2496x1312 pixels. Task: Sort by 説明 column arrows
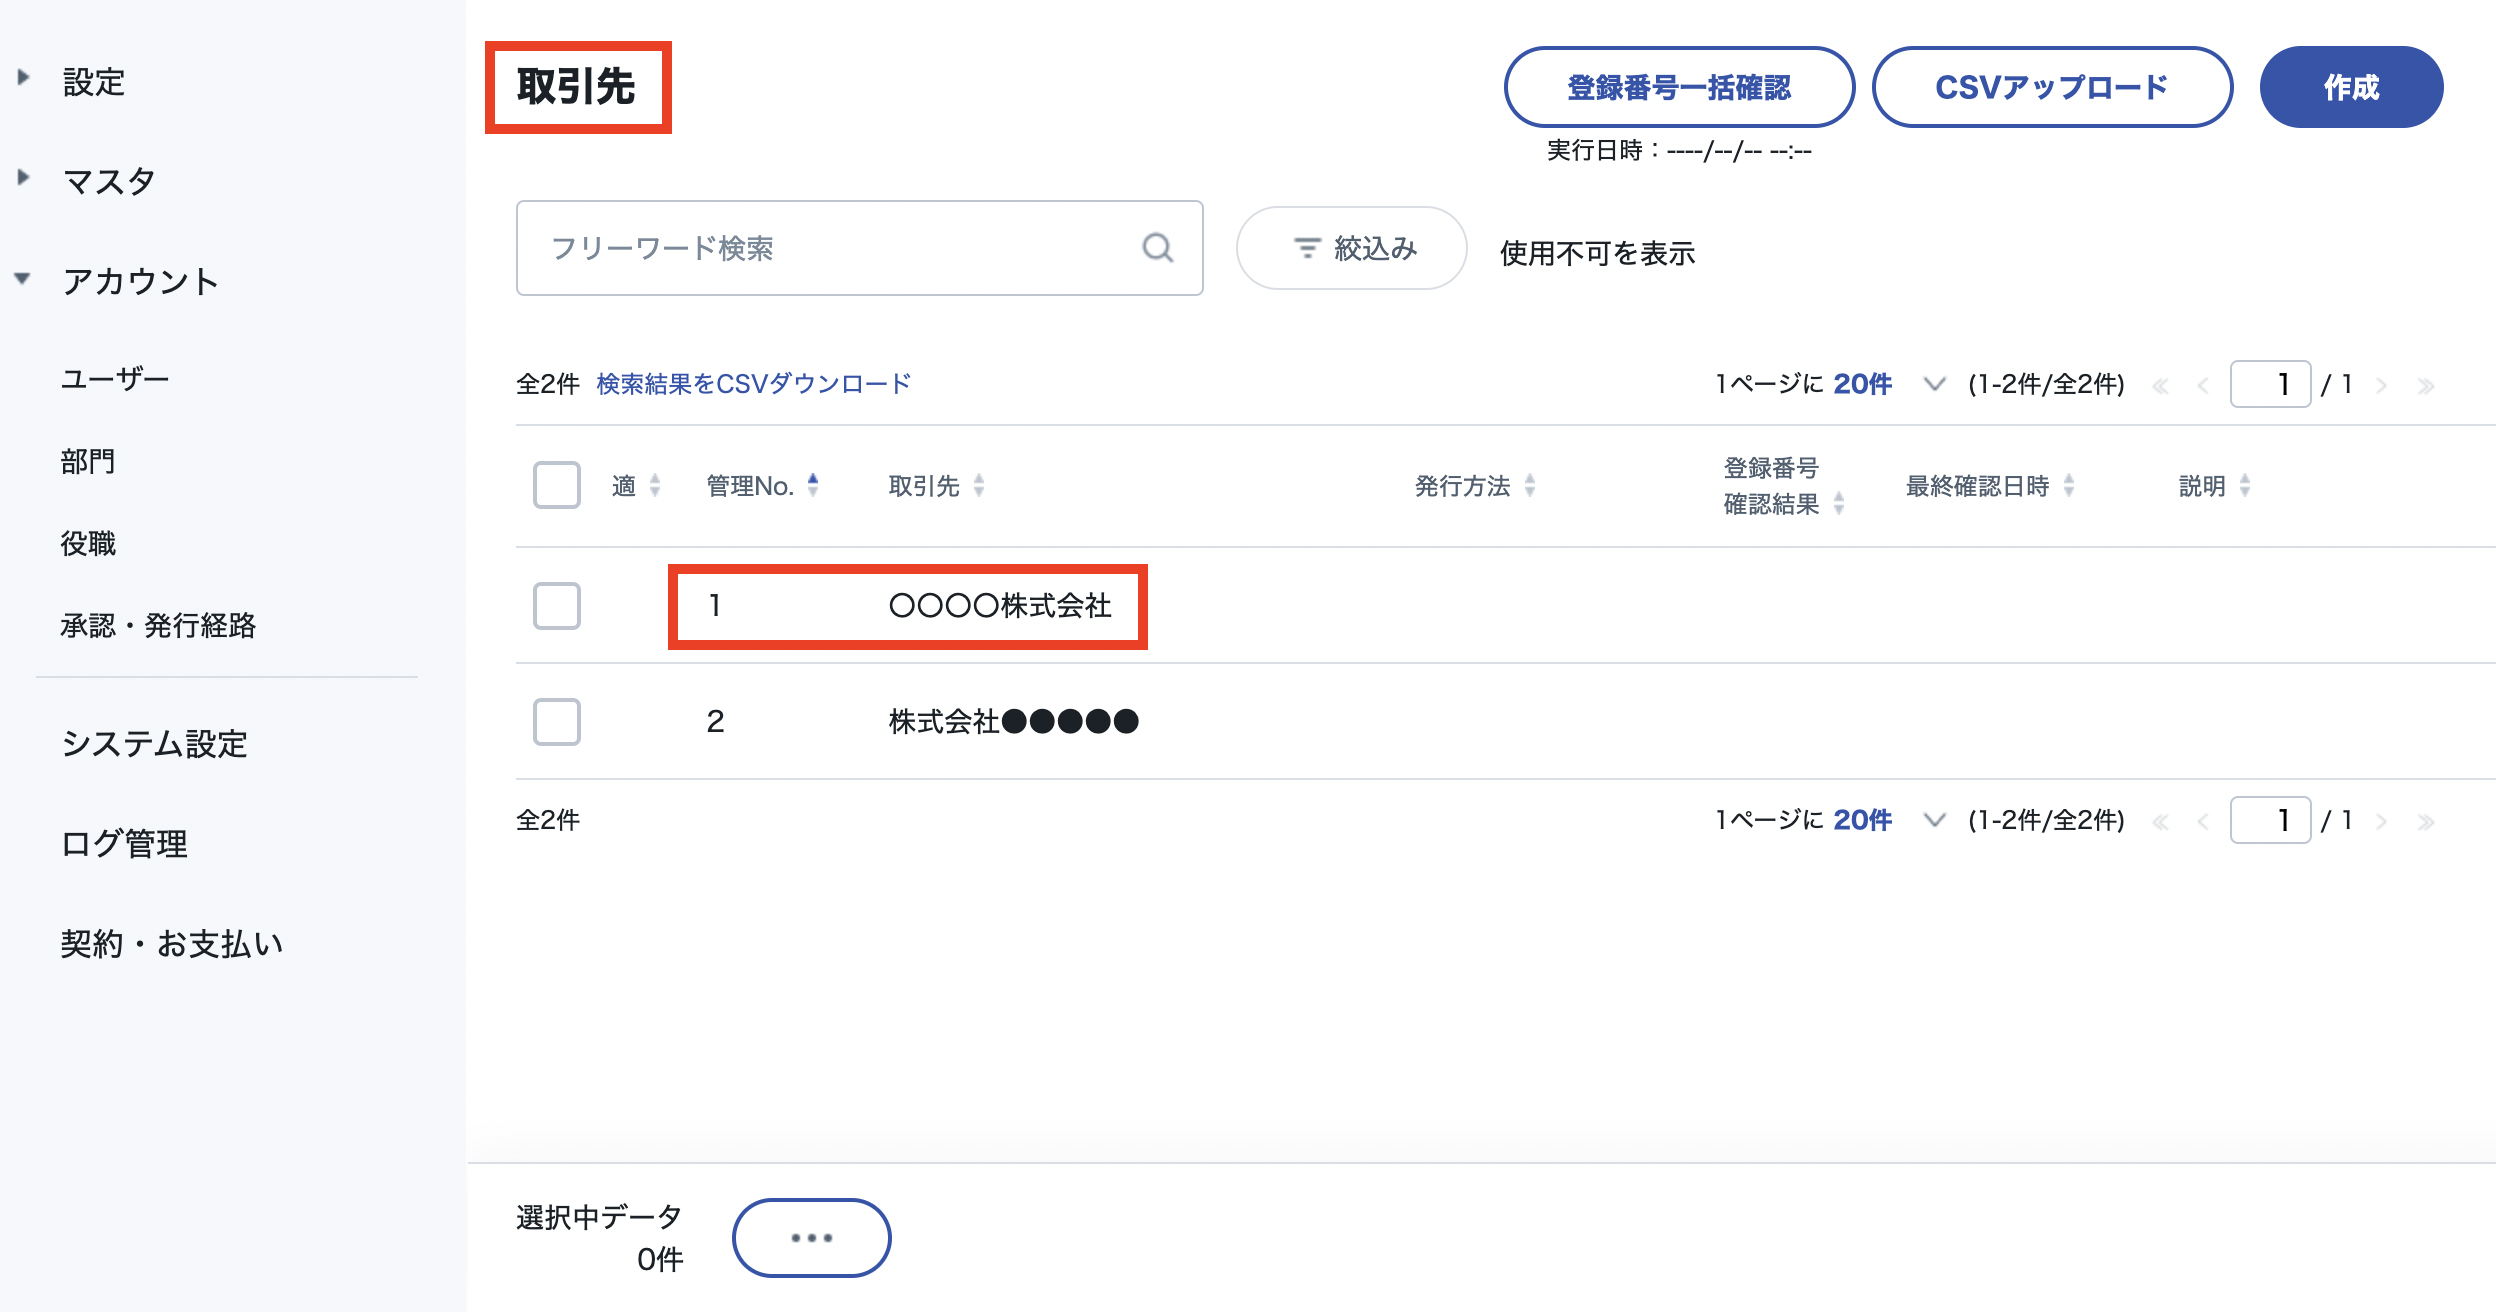2245,485
